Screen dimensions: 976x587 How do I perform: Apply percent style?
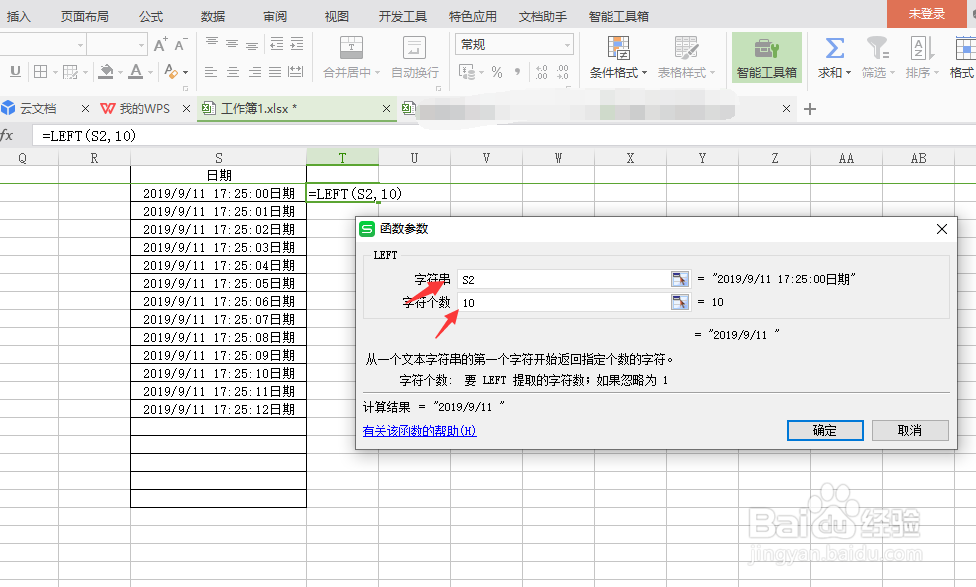pos(497,72)
